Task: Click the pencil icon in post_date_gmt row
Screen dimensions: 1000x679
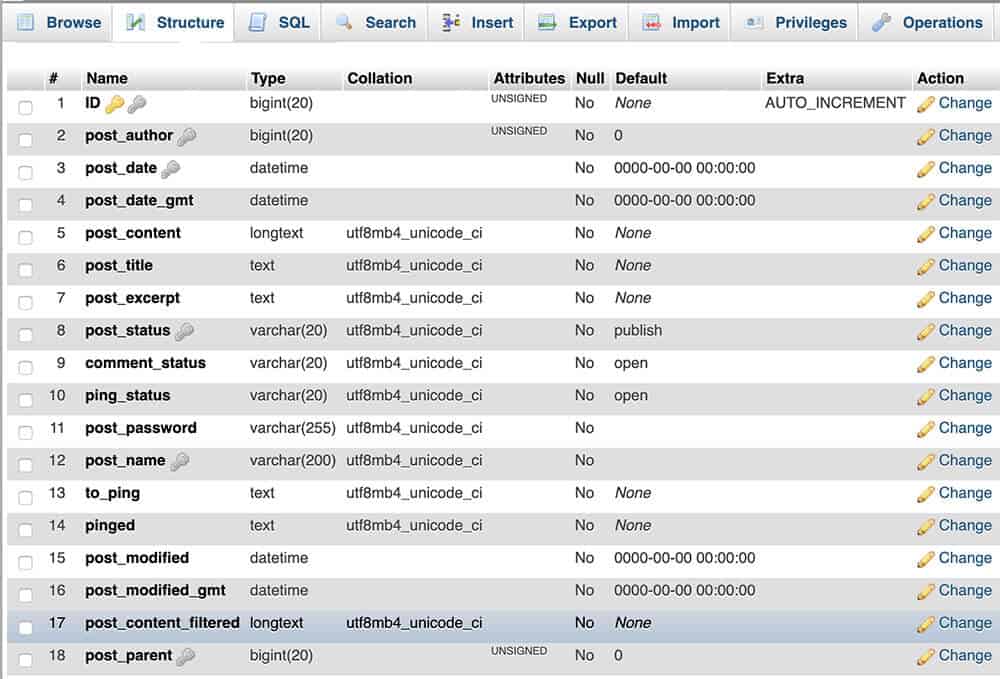Action: (925, 202)
